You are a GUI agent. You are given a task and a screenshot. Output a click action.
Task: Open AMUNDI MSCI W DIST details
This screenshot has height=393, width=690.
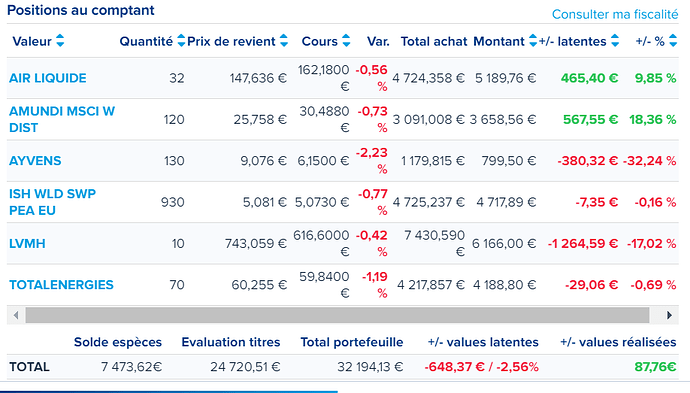coord(62,119)
